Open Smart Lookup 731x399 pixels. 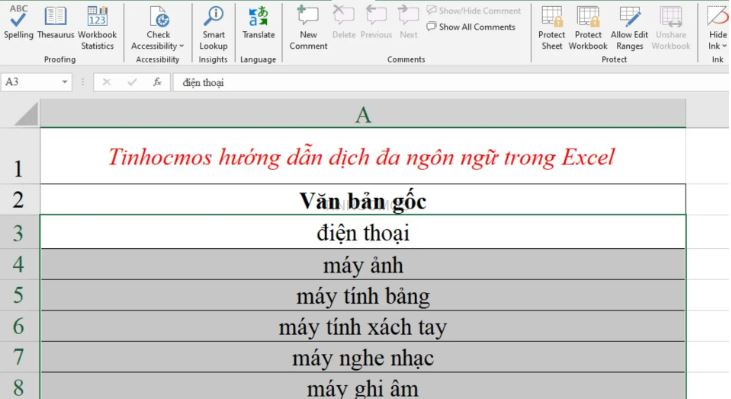(214, 28)
